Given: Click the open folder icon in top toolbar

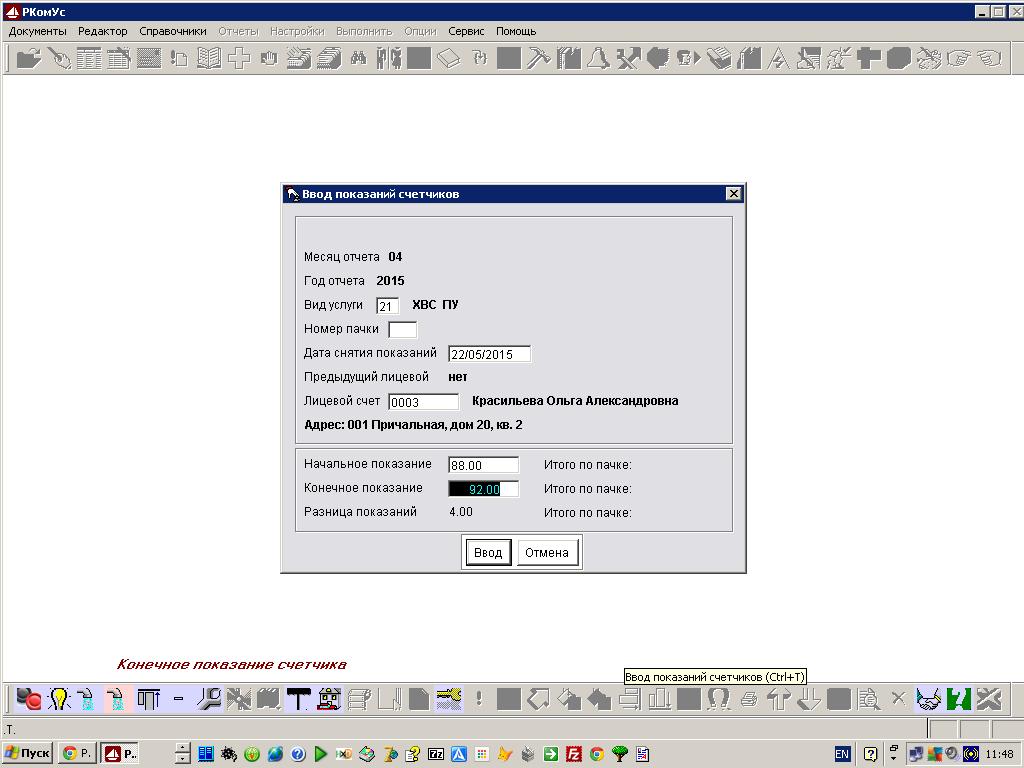Looking at the screenshot, I should coord(29,58).
